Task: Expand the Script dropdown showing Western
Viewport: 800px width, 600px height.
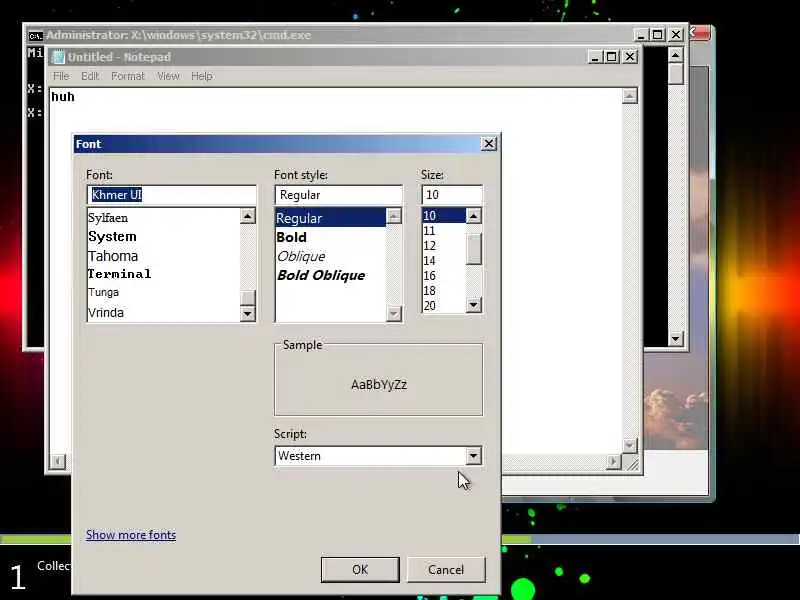Action: click(473, 456)
